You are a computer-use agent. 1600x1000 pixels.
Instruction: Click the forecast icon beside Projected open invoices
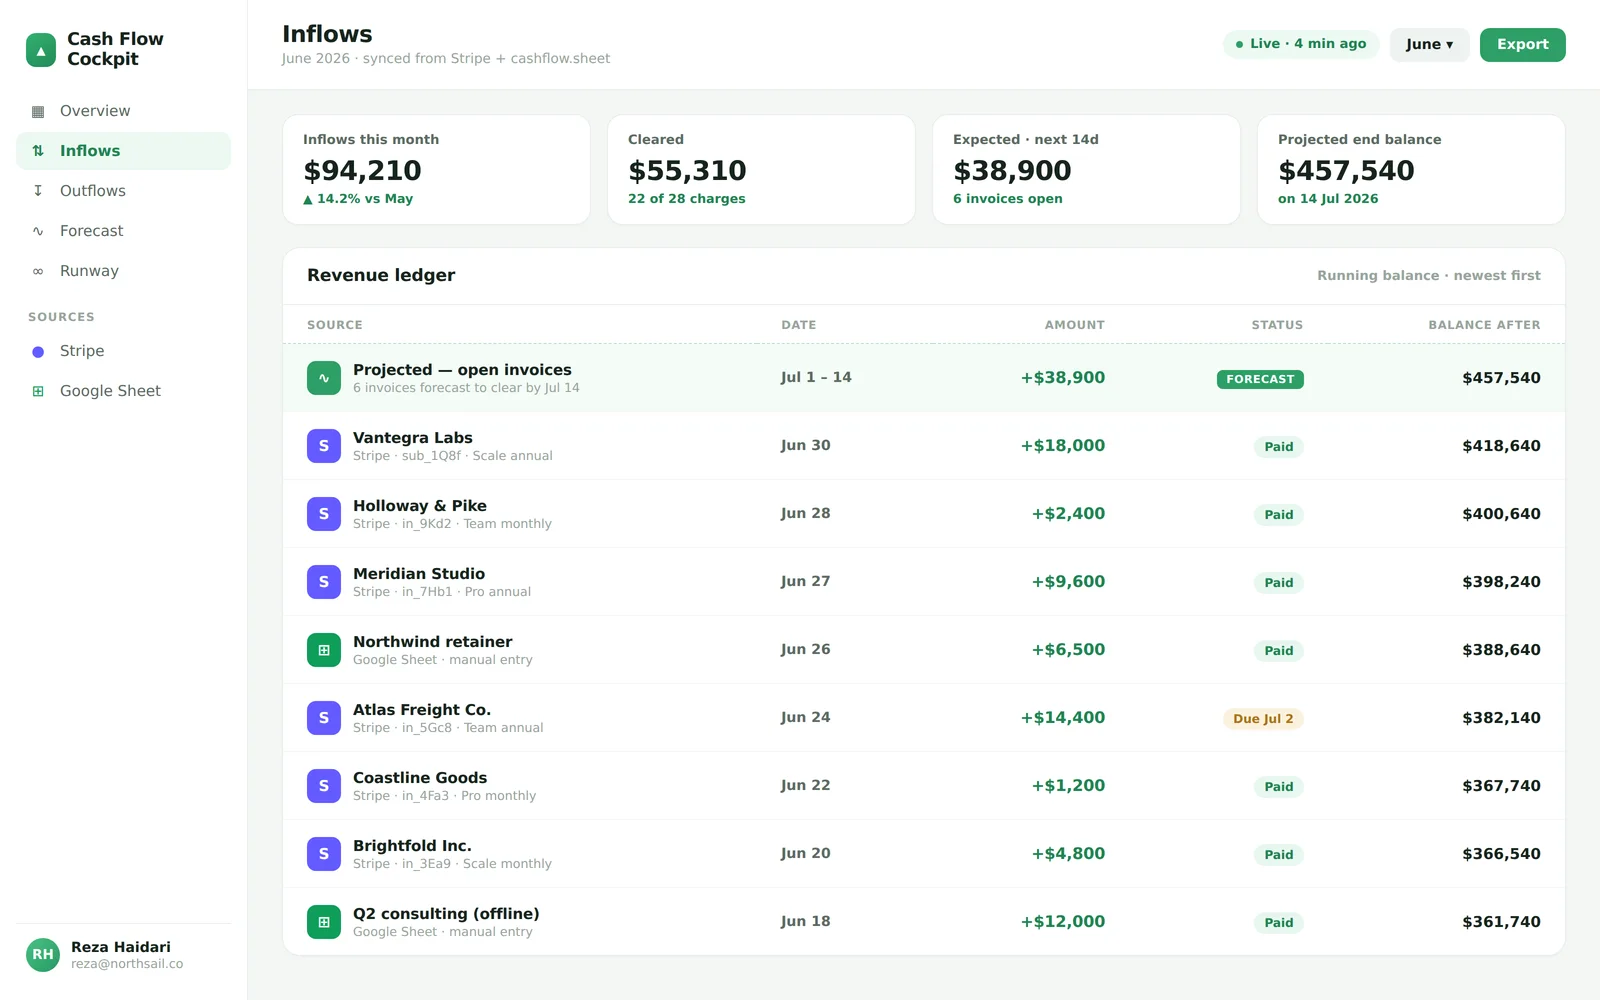pyautogui.click(x=324, y=378)
